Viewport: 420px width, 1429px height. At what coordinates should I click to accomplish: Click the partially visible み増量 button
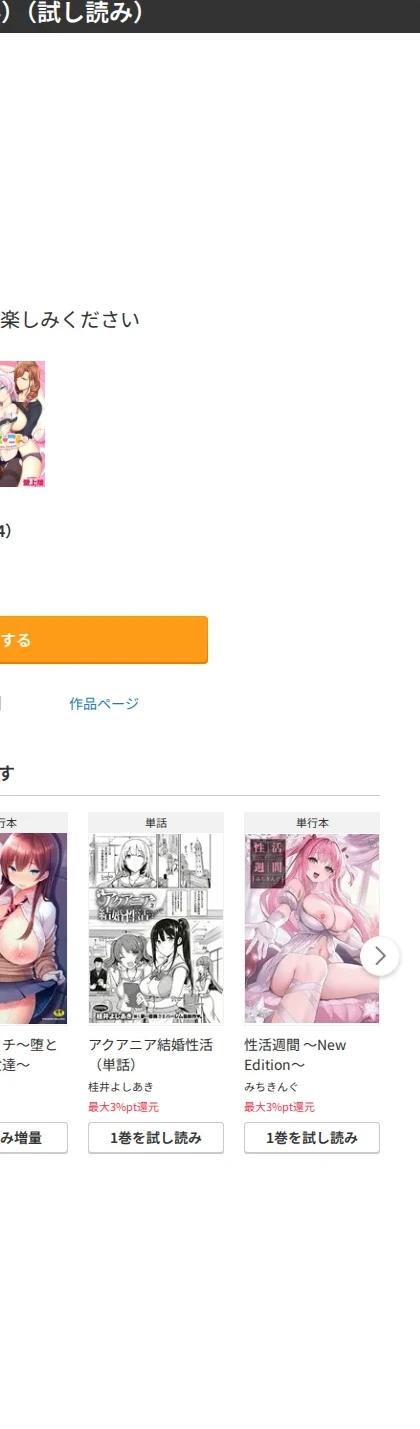point(34,1138)
